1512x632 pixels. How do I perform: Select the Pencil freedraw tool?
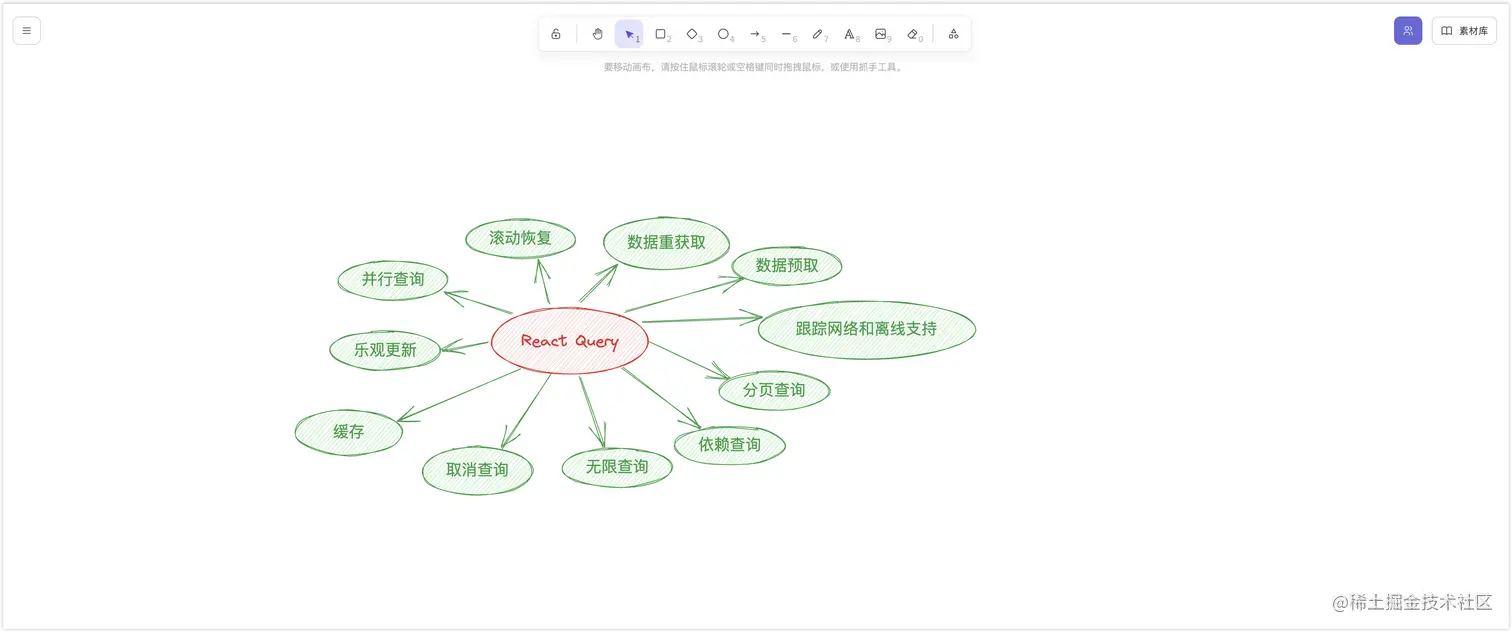point(818,34)
